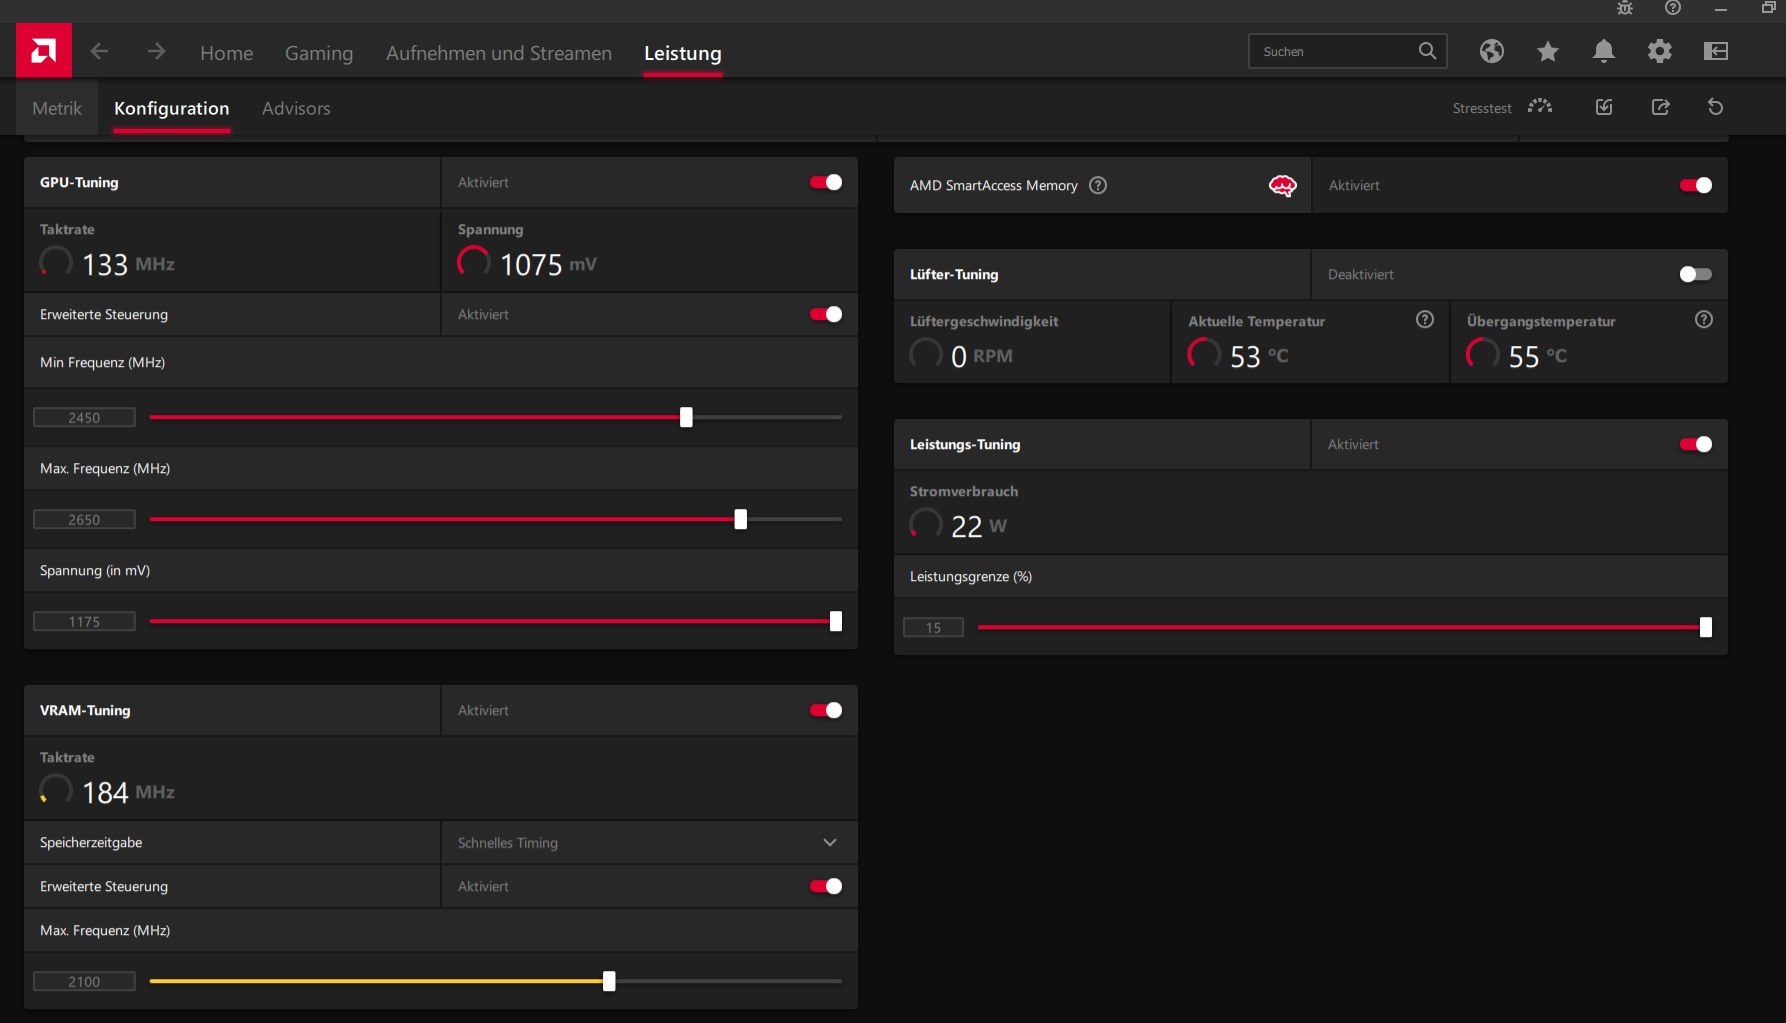Click the reset configuration icon
Image resolution: width=1786 pixels, height=1023 pixels.
tap(1715, 107)
